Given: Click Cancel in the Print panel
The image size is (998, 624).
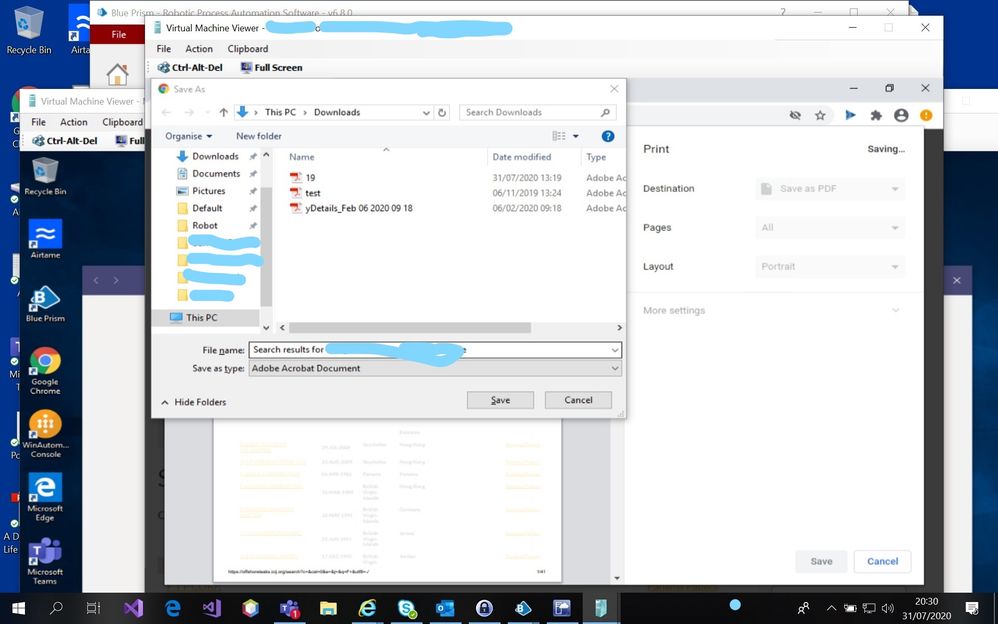Looking at the screenshot, I should (882, 561).
